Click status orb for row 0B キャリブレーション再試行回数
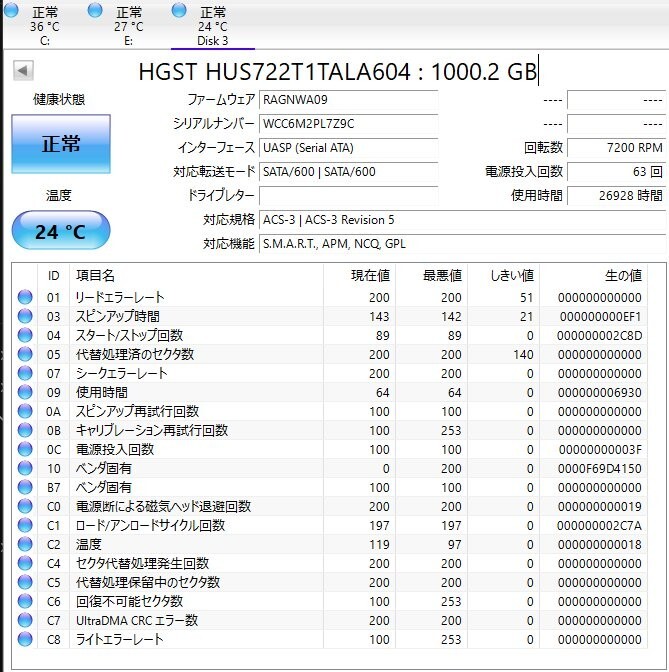The width and height of the screenshot is (669, 672). pyautogui.click(x=25, y=430)
